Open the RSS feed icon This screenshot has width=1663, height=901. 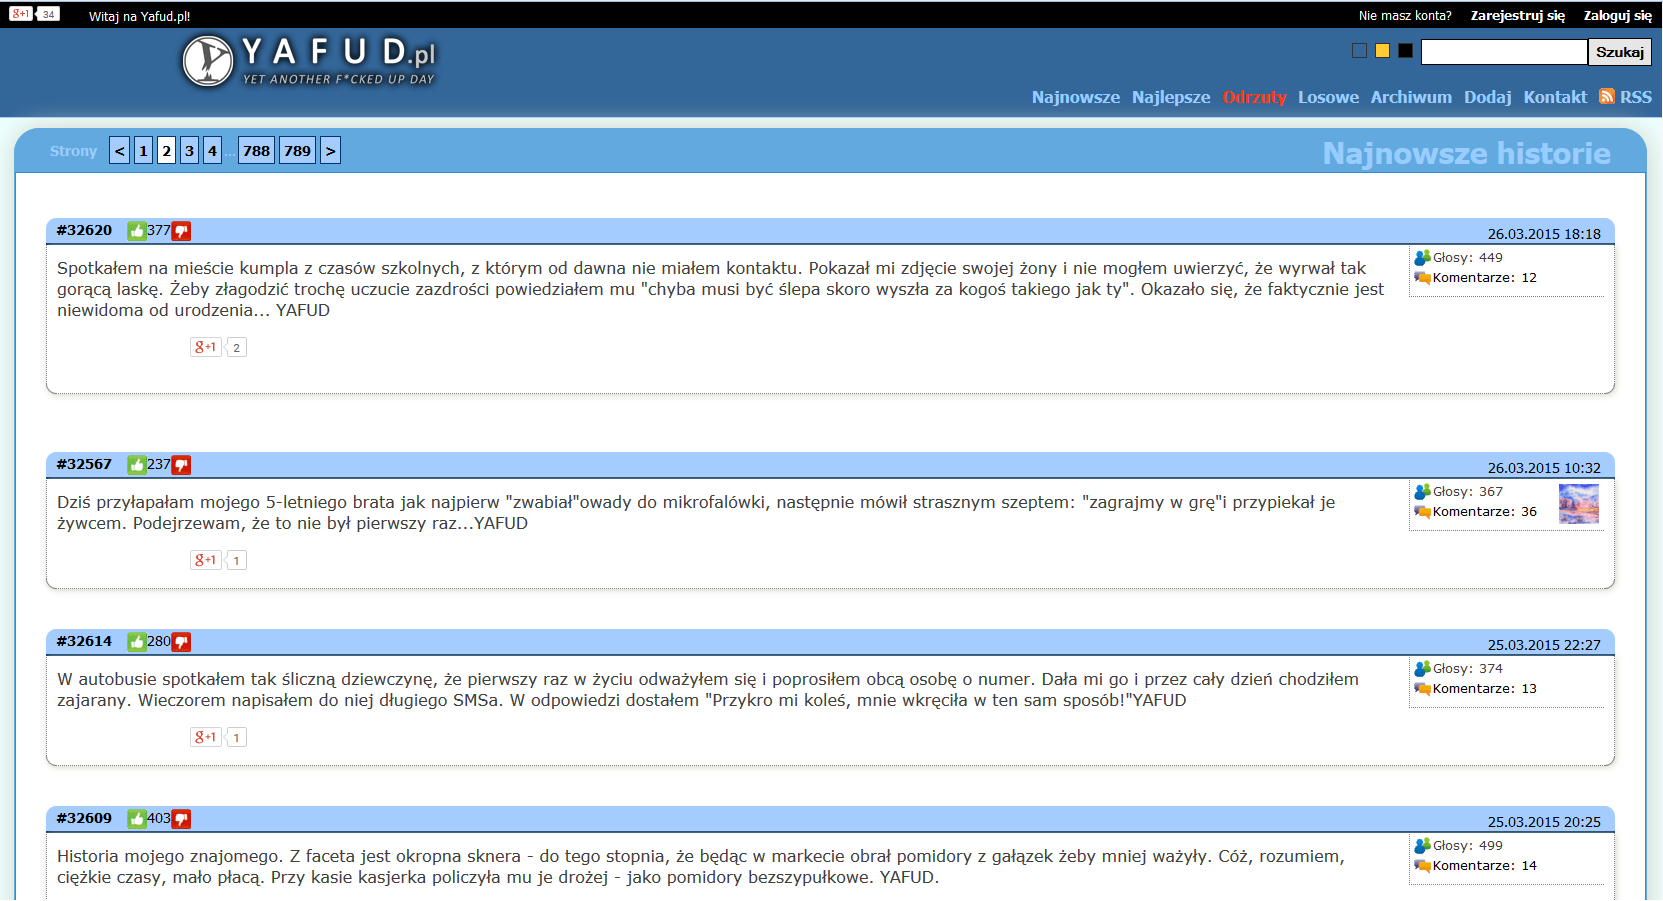tap(1607, 96)
